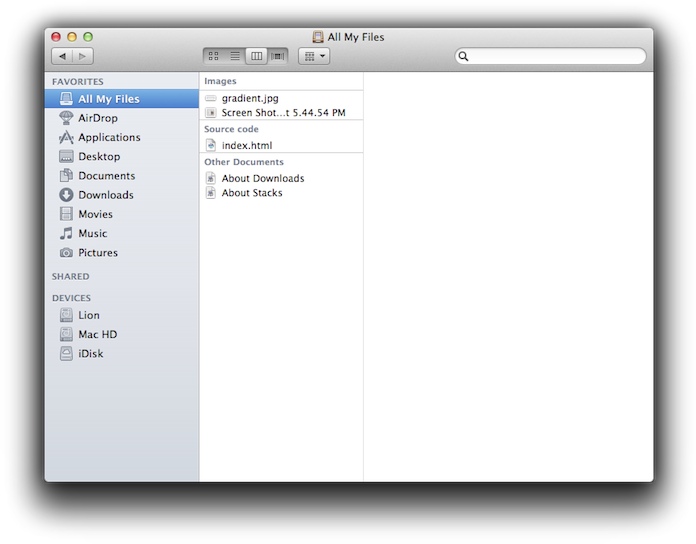Select All My Files icon in sidebar
The width and height of the screenshot is (696, 544).
pyautogui.click(x=66, y=99)
